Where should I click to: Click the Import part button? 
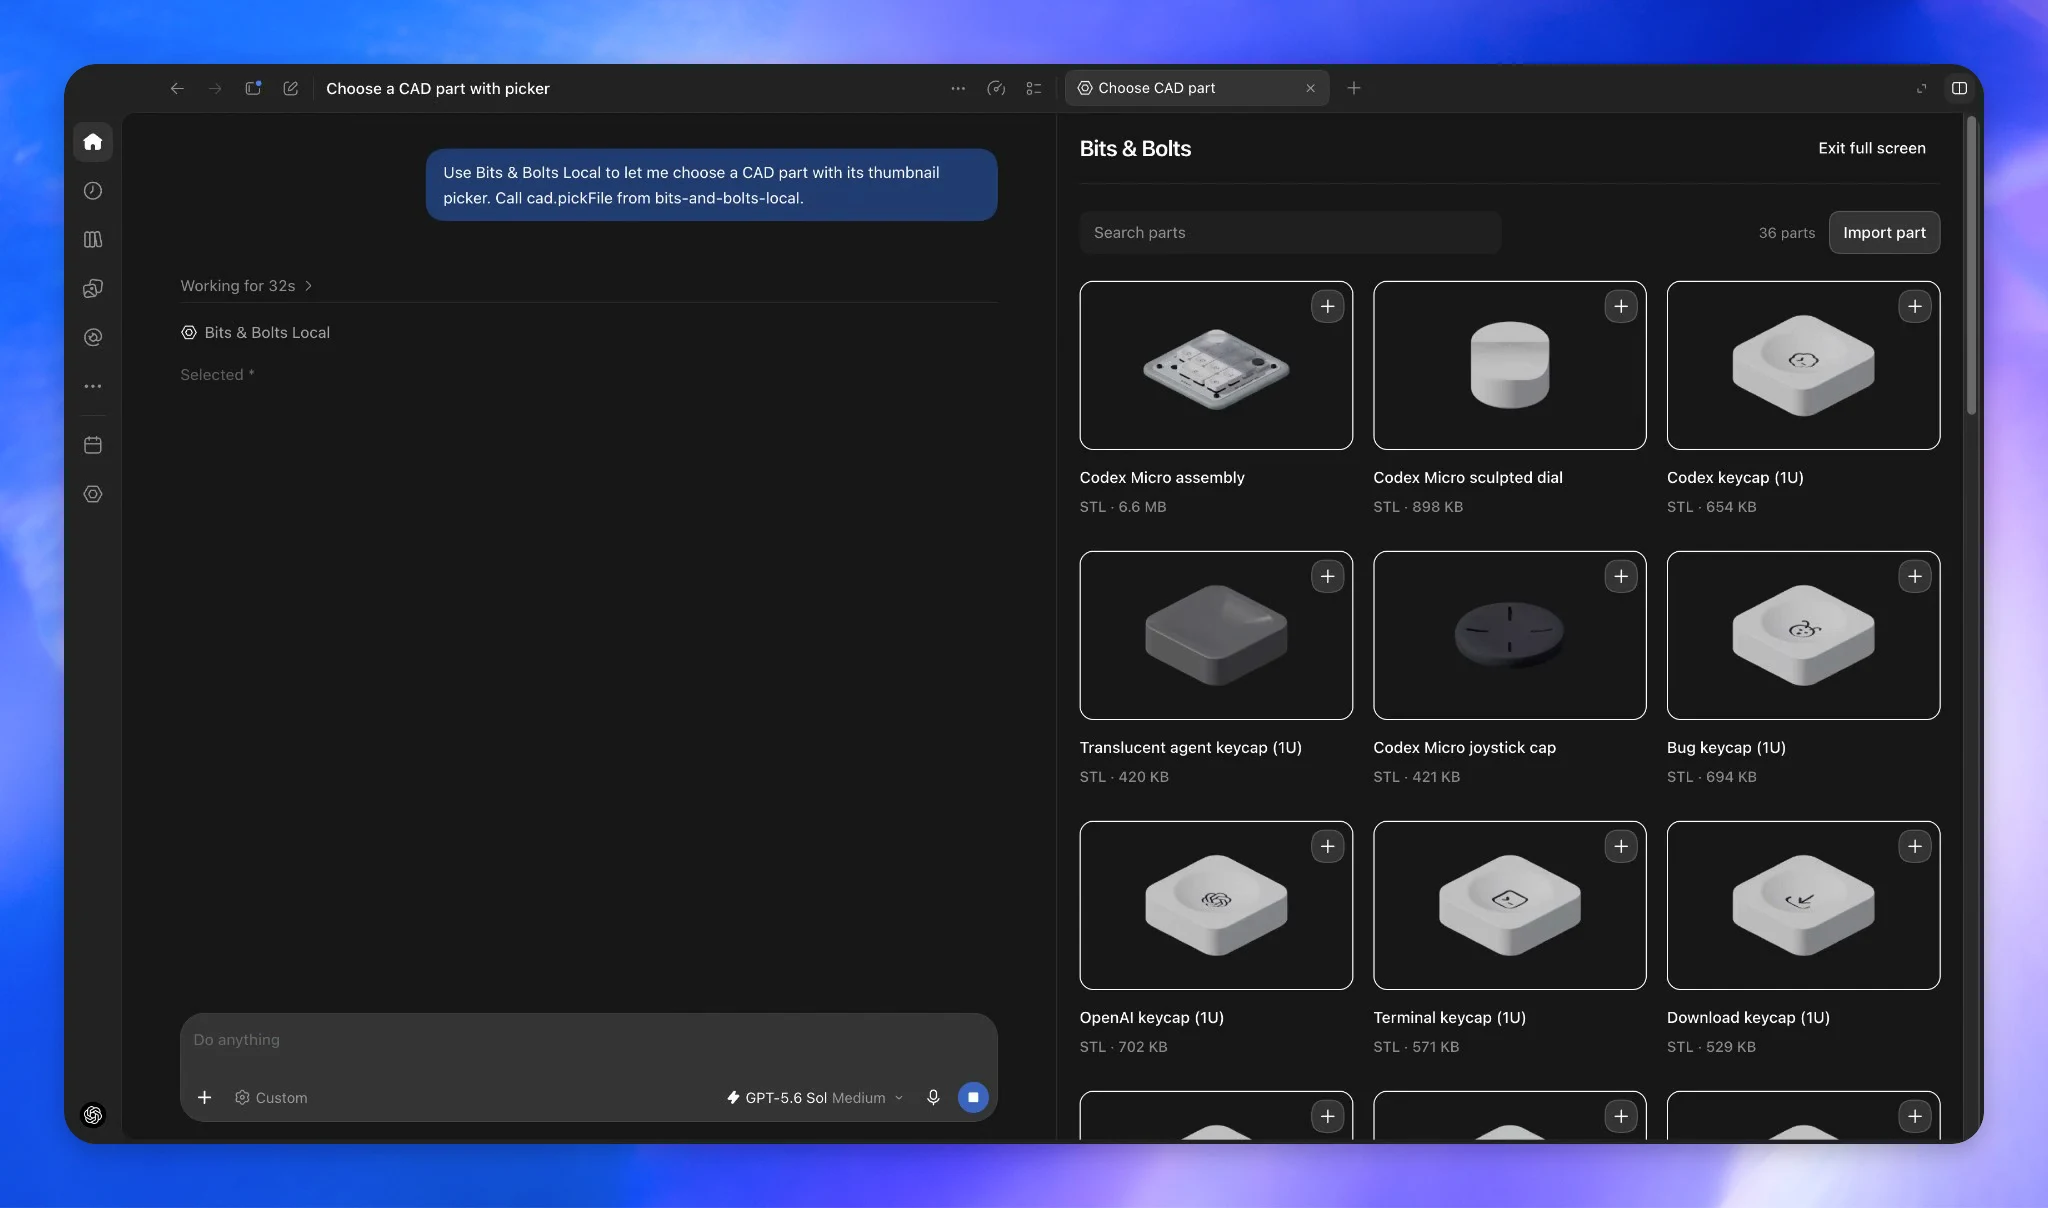coord(1884,233)
